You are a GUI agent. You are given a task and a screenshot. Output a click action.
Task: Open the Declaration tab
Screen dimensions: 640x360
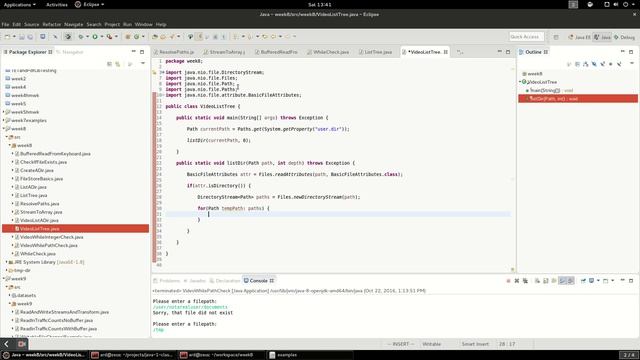click(224, 281)
